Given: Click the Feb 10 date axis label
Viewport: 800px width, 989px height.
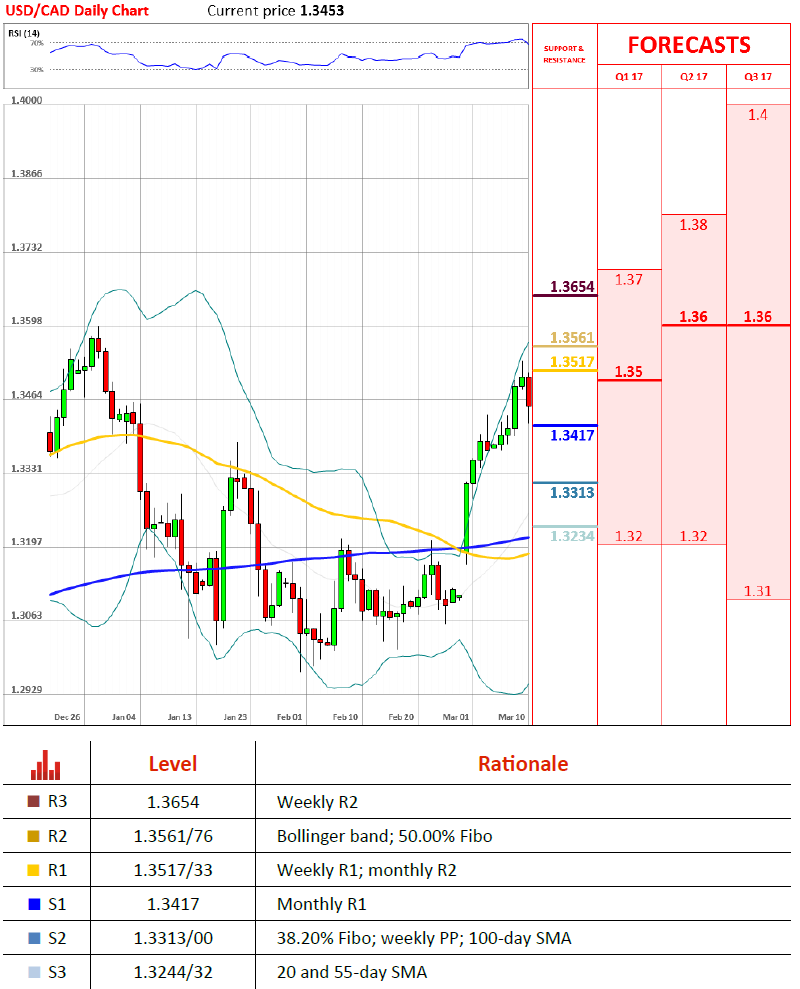Looking at the screenshot, I should [x=345, y=717].
